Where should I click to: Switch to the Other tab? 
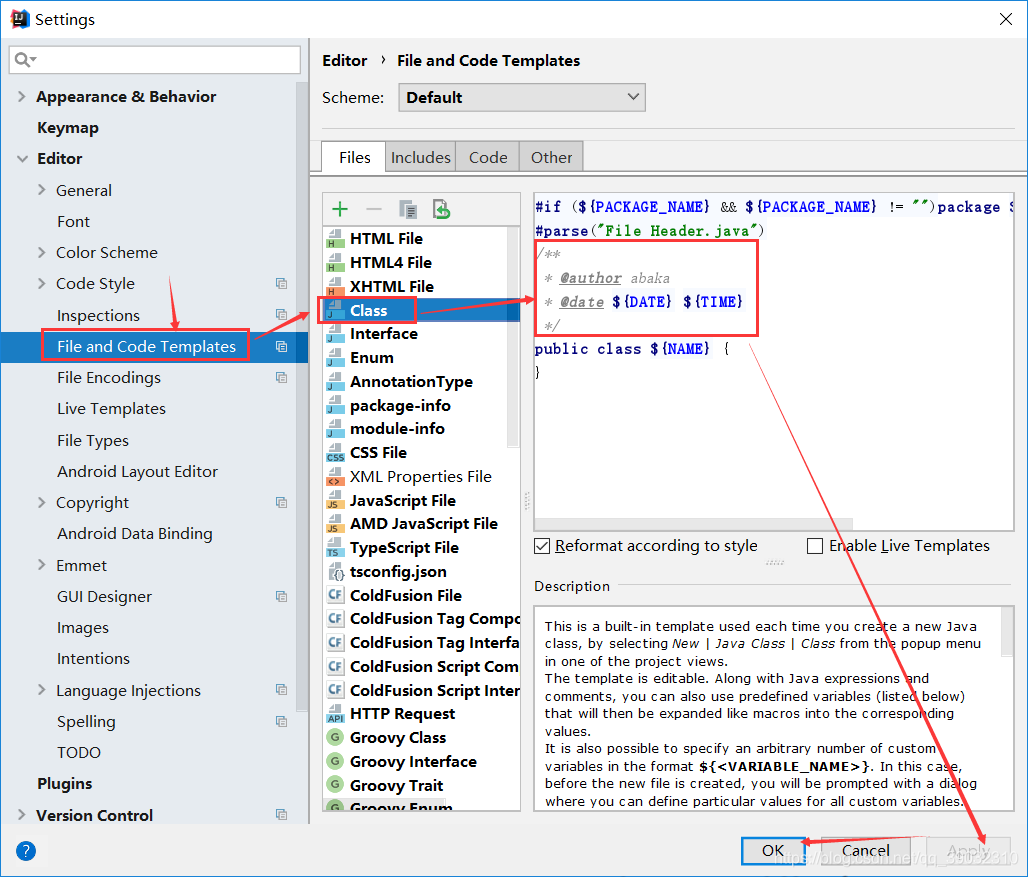(551, 157)
